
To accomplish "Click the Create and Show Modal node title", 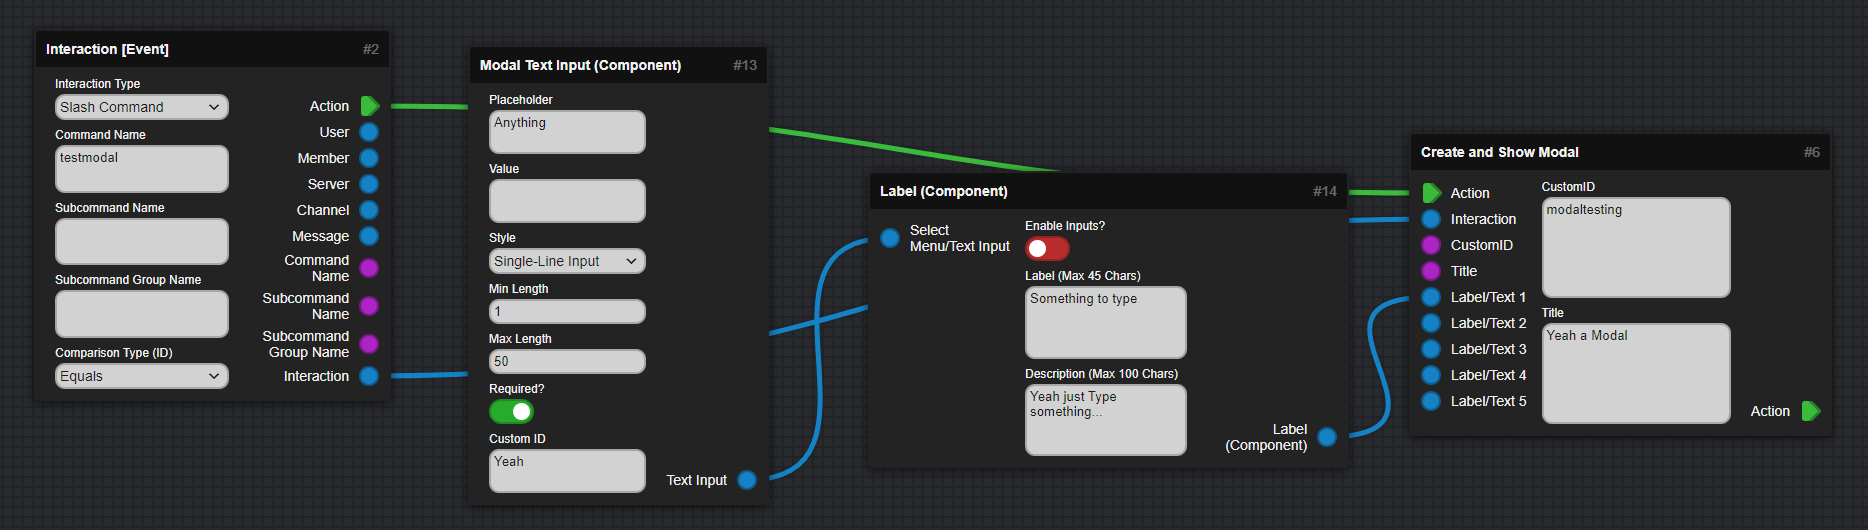I will pos(1499,152).
